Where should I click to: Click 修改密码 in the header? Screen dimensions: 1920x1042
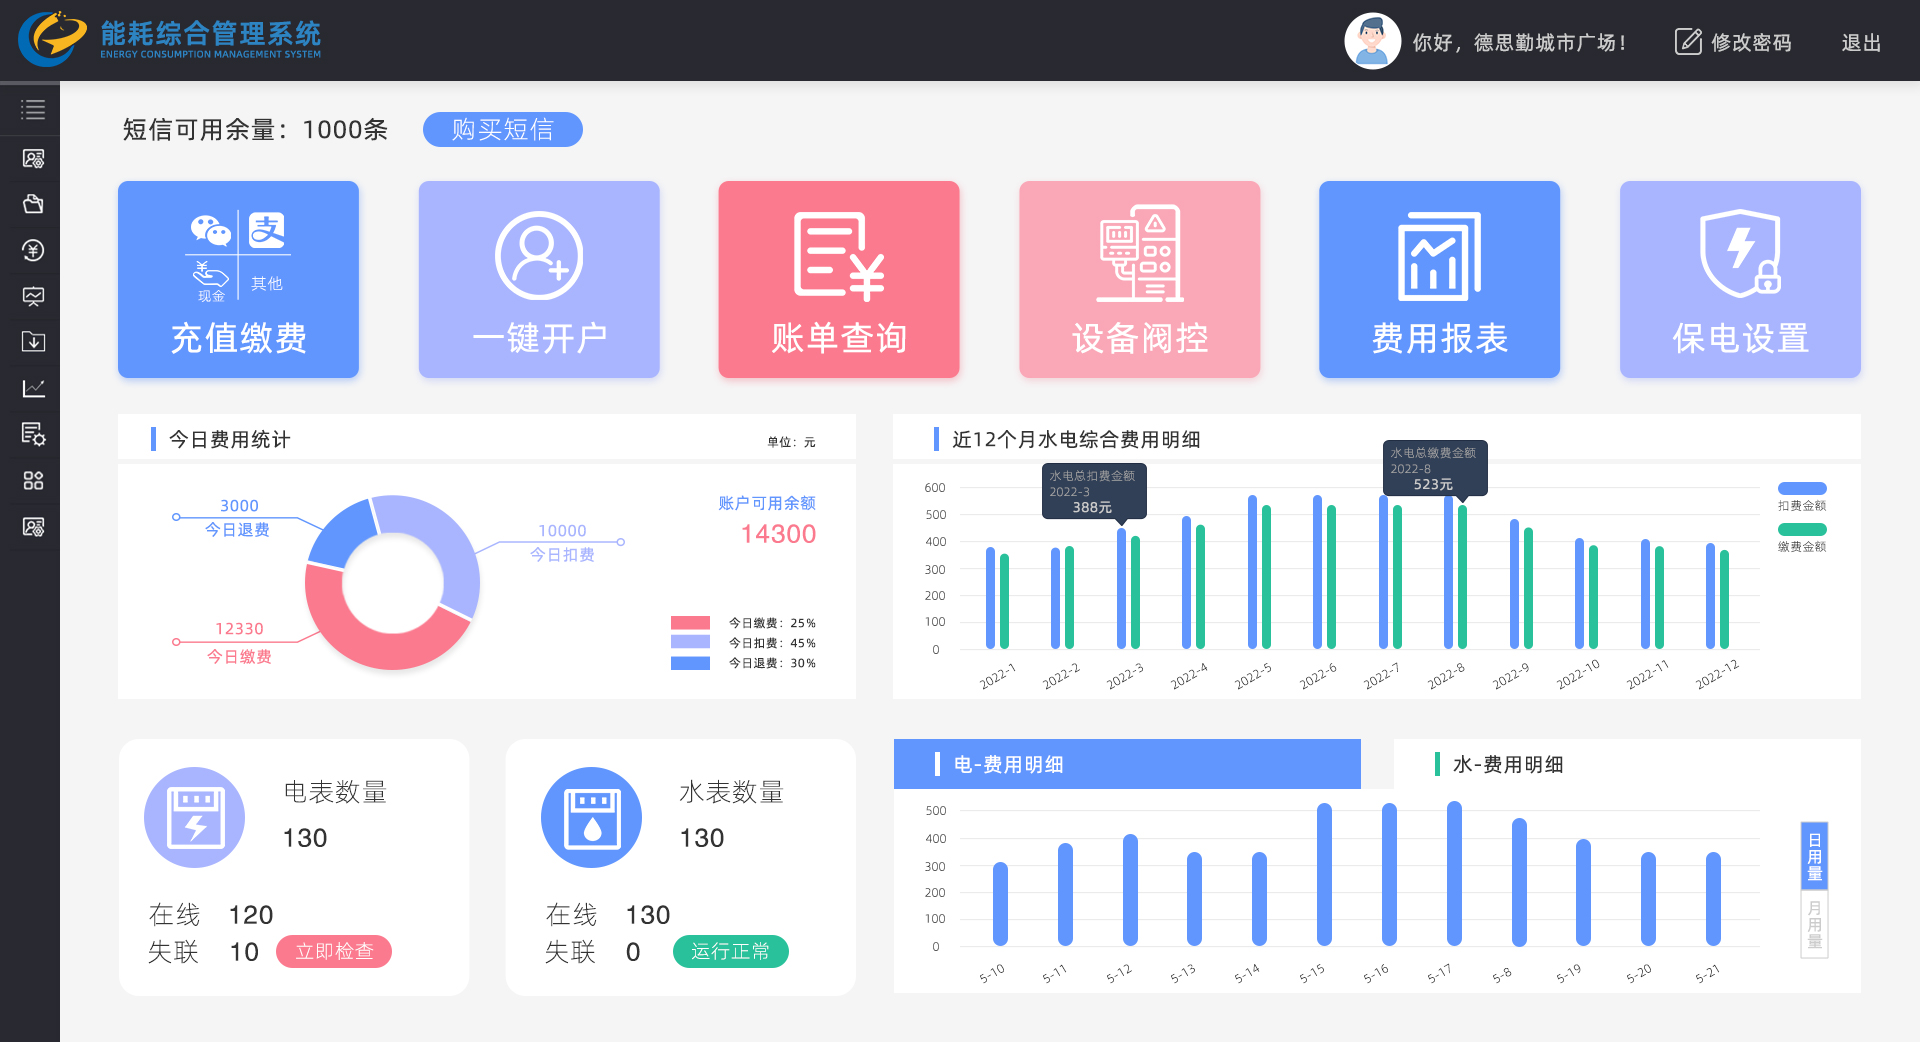point(1734,42)
